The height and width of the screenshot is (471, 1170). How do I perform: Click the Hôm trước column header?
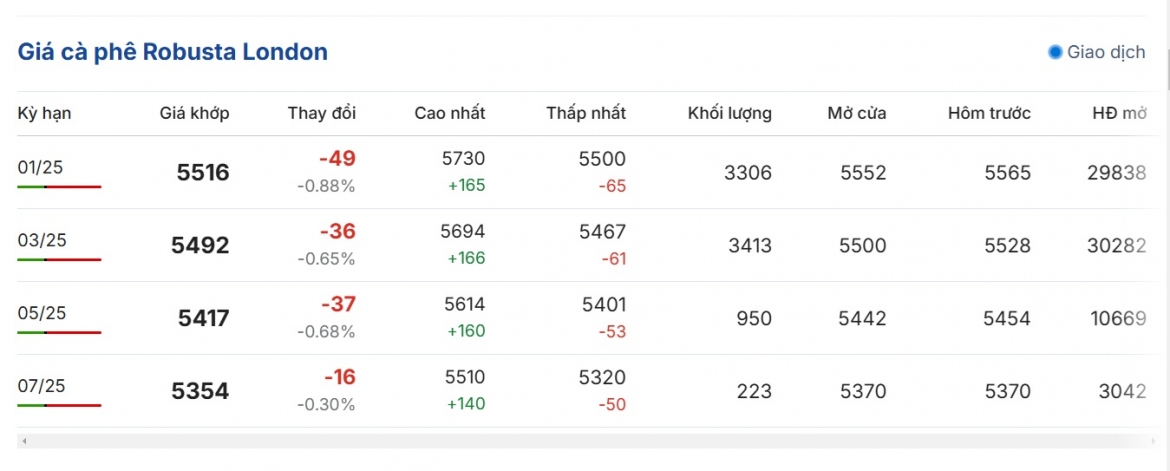(x=989, y=113)
